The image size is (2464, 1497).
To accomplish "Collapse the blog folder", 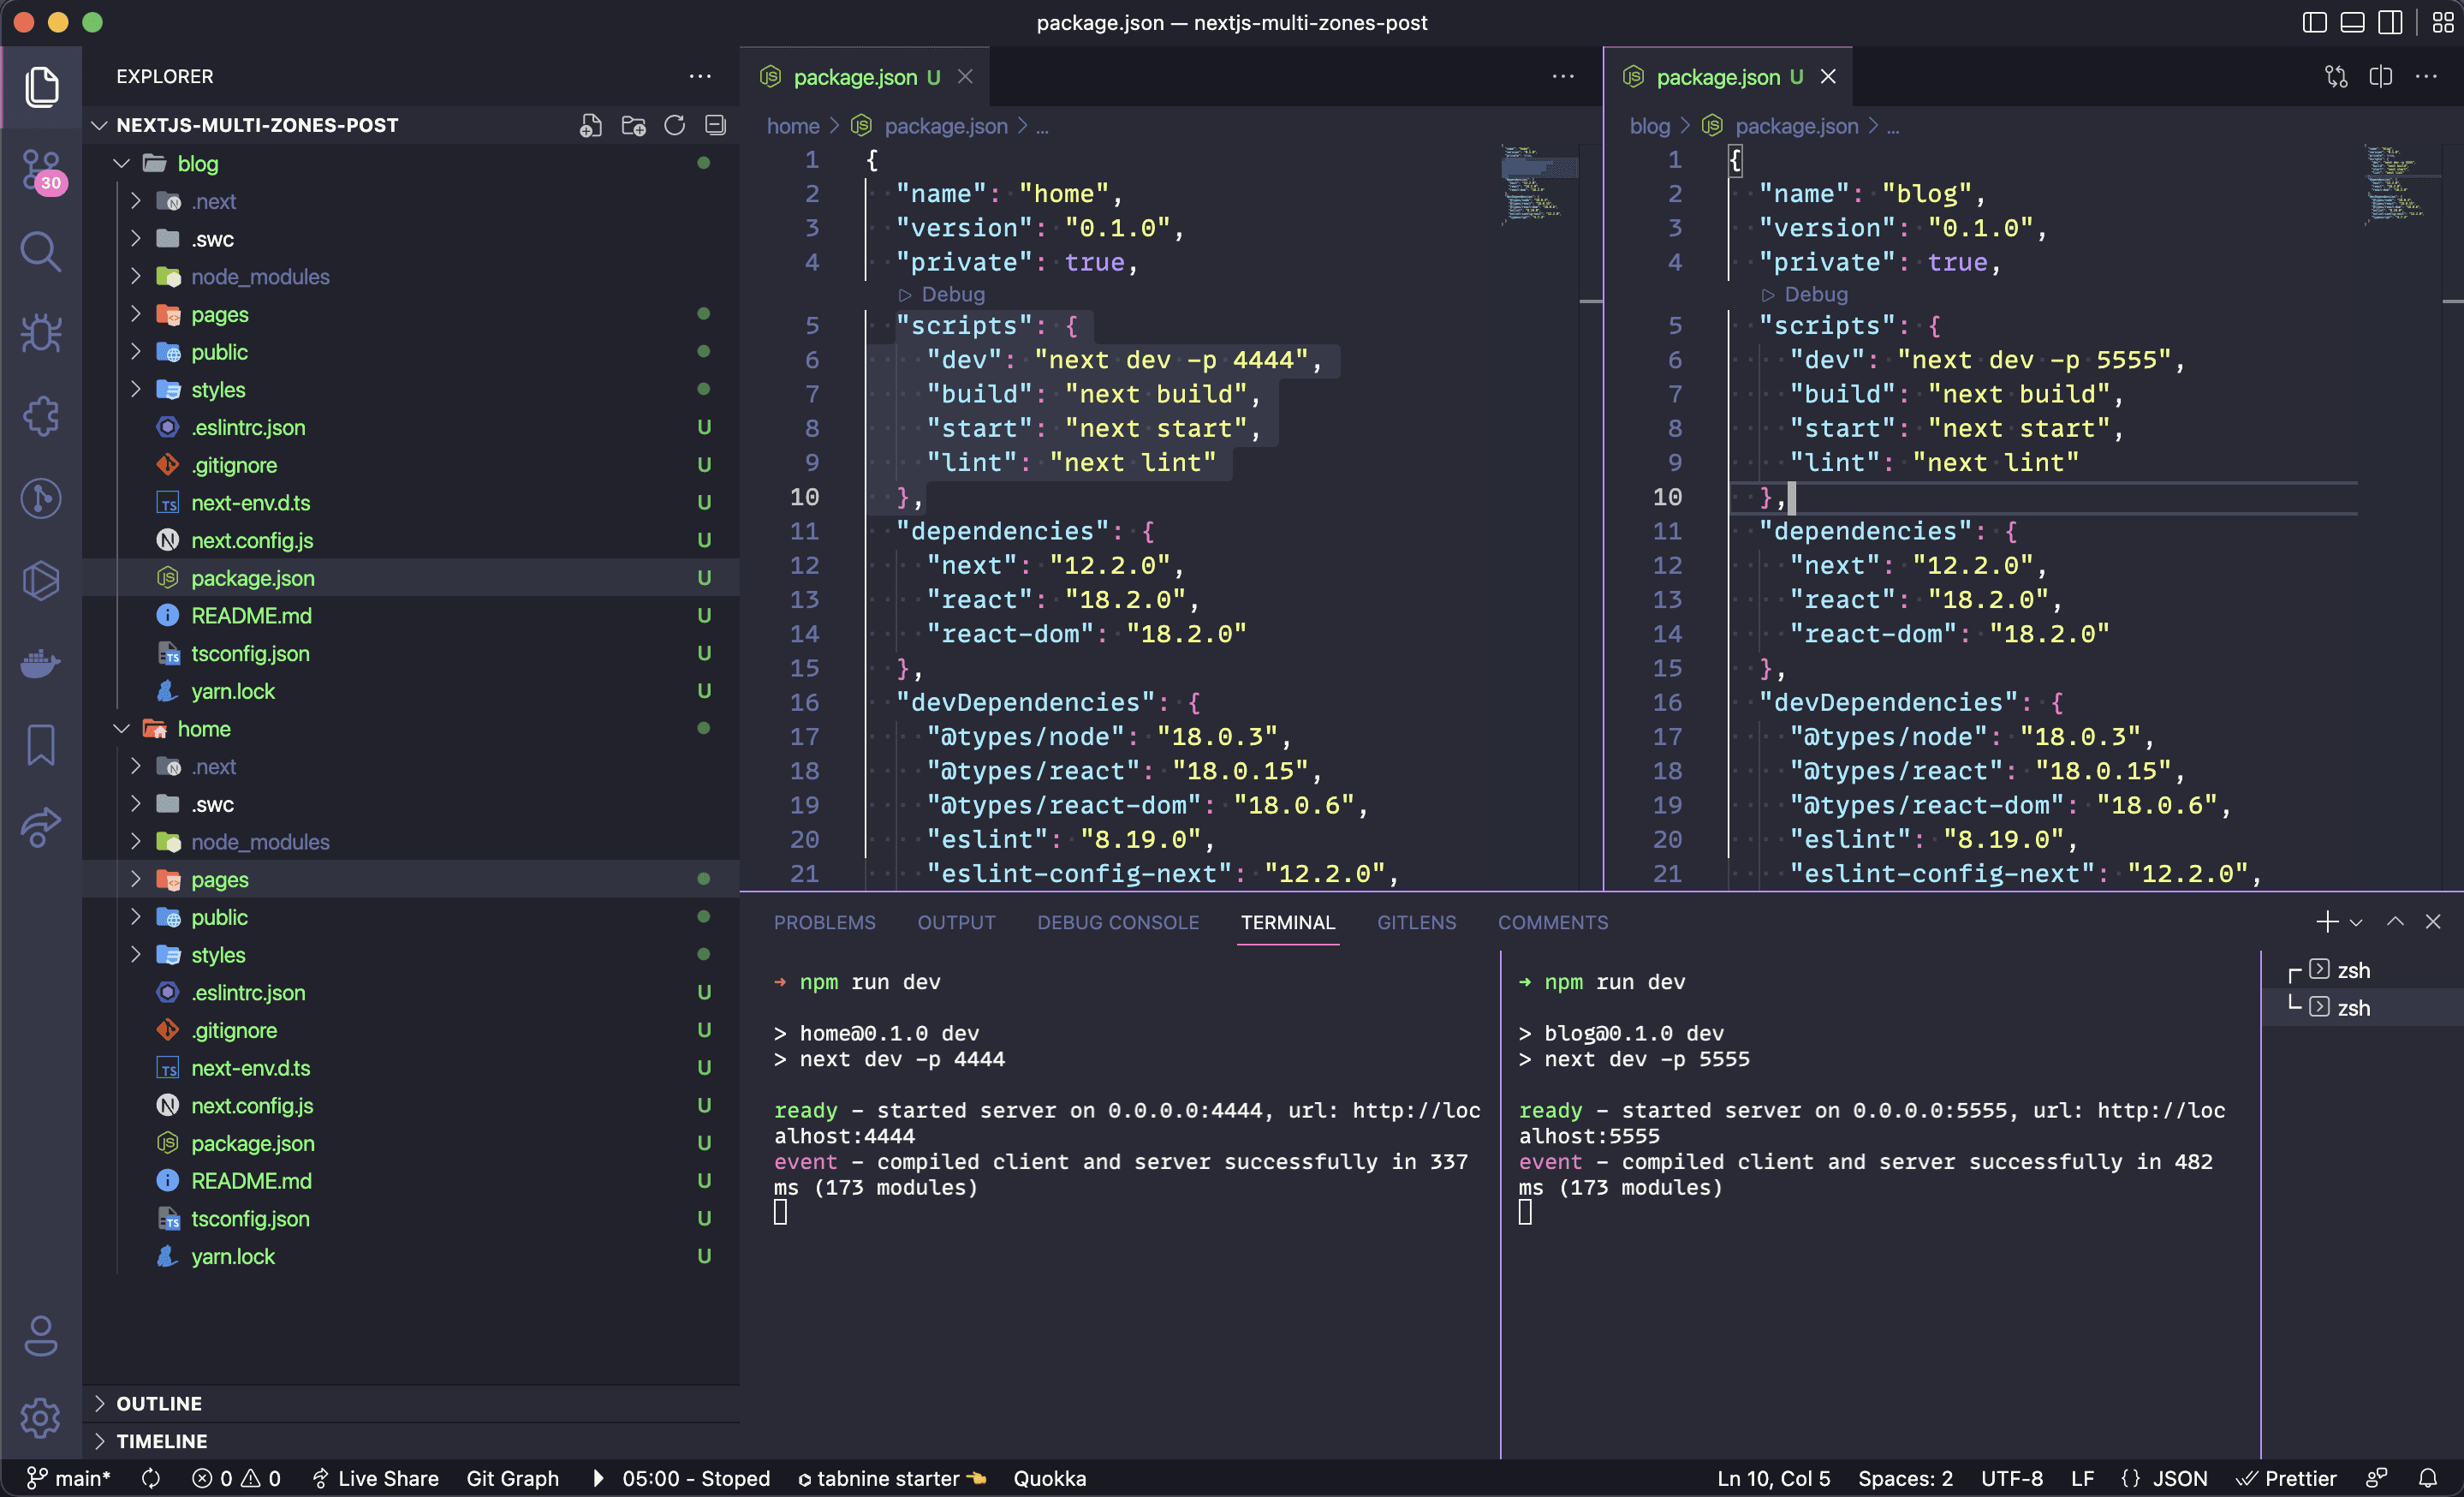I will (122, 163).
